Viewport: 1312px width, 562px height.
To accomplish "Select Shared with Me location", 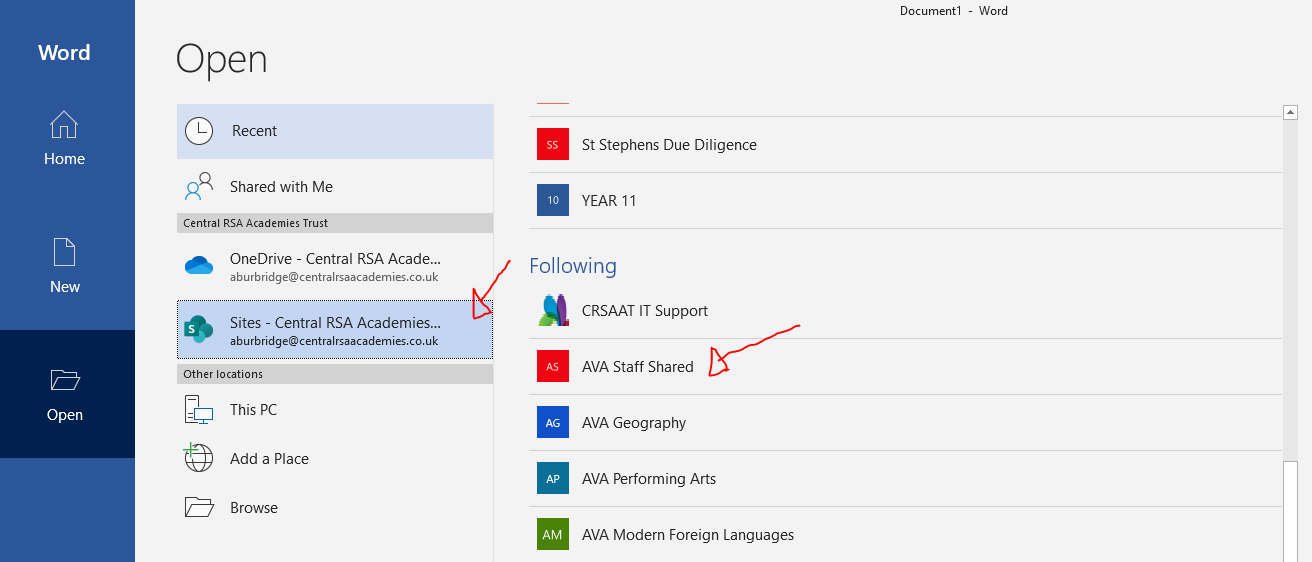I will (x=335, y=187).
